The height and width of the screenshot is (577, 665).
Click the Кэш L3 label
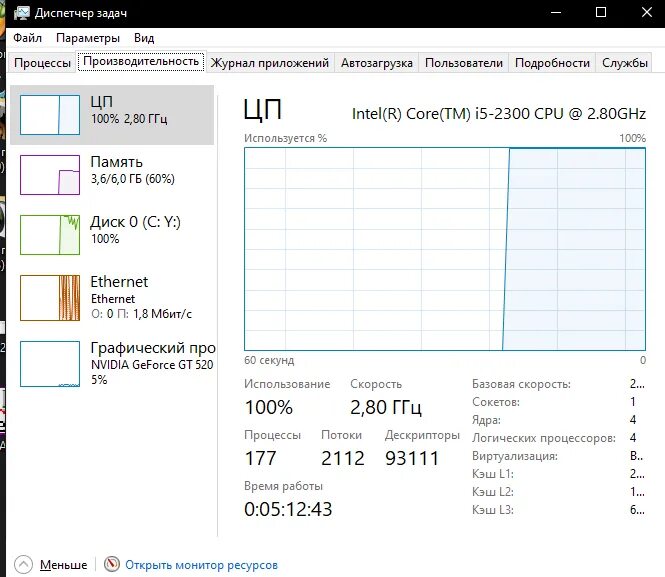492,510
